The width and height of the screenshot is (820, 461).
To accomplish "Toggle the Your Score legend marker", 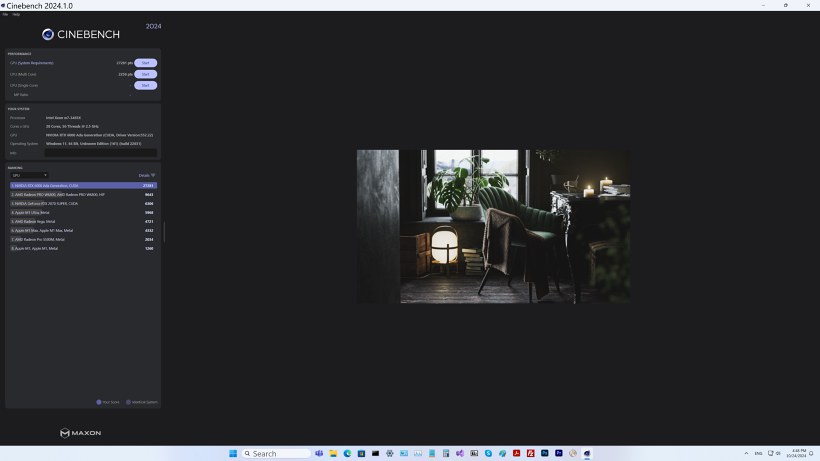I will 99,402.
